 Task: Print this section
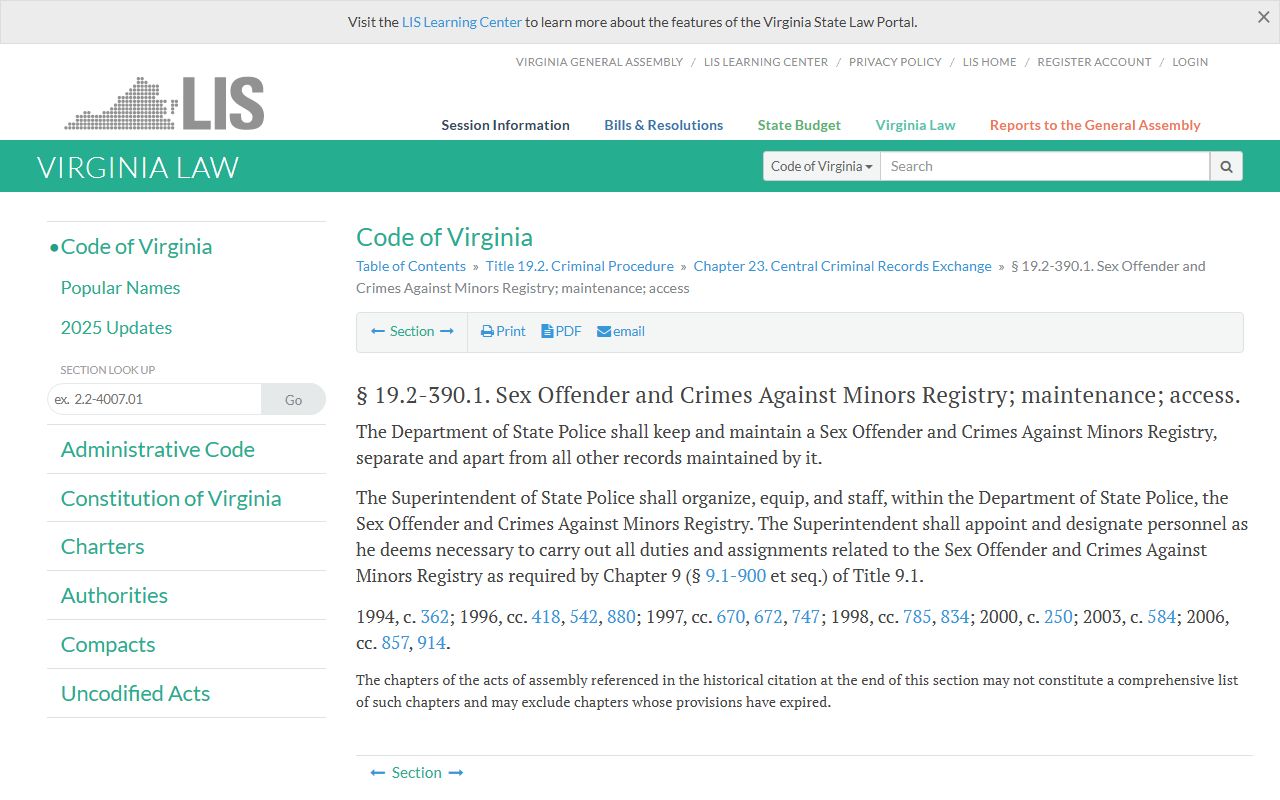click(503, 331)
